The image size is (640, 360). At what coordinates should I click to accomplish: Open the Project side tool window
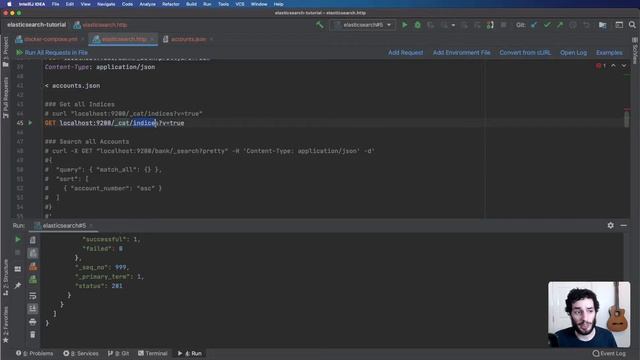5,52
